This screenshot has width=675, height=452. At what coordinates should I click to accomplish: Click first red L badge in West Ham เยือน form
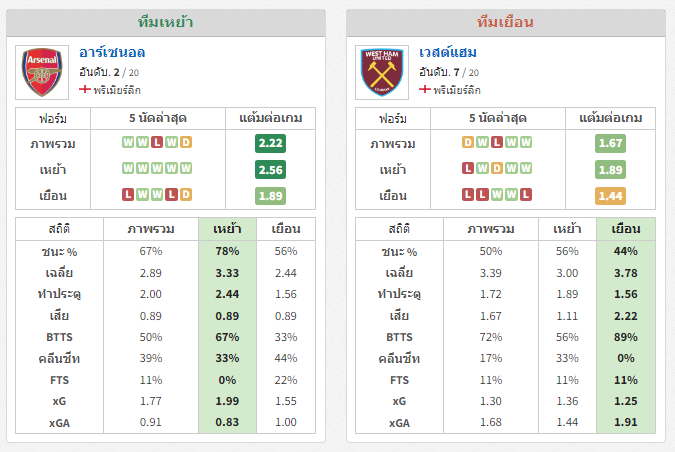(x=468, y=195)
